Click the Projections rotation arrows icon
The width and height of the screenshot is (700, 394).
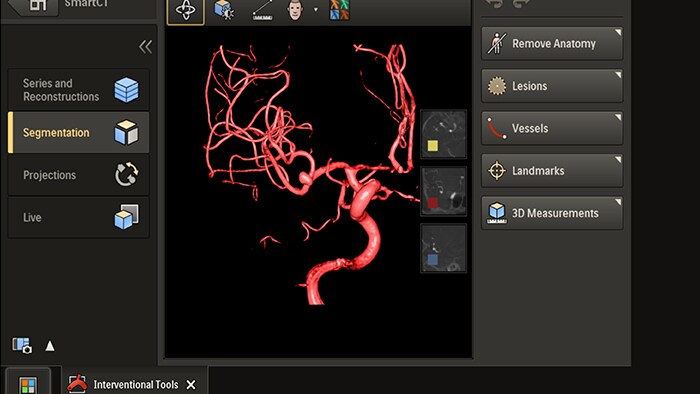126,174
